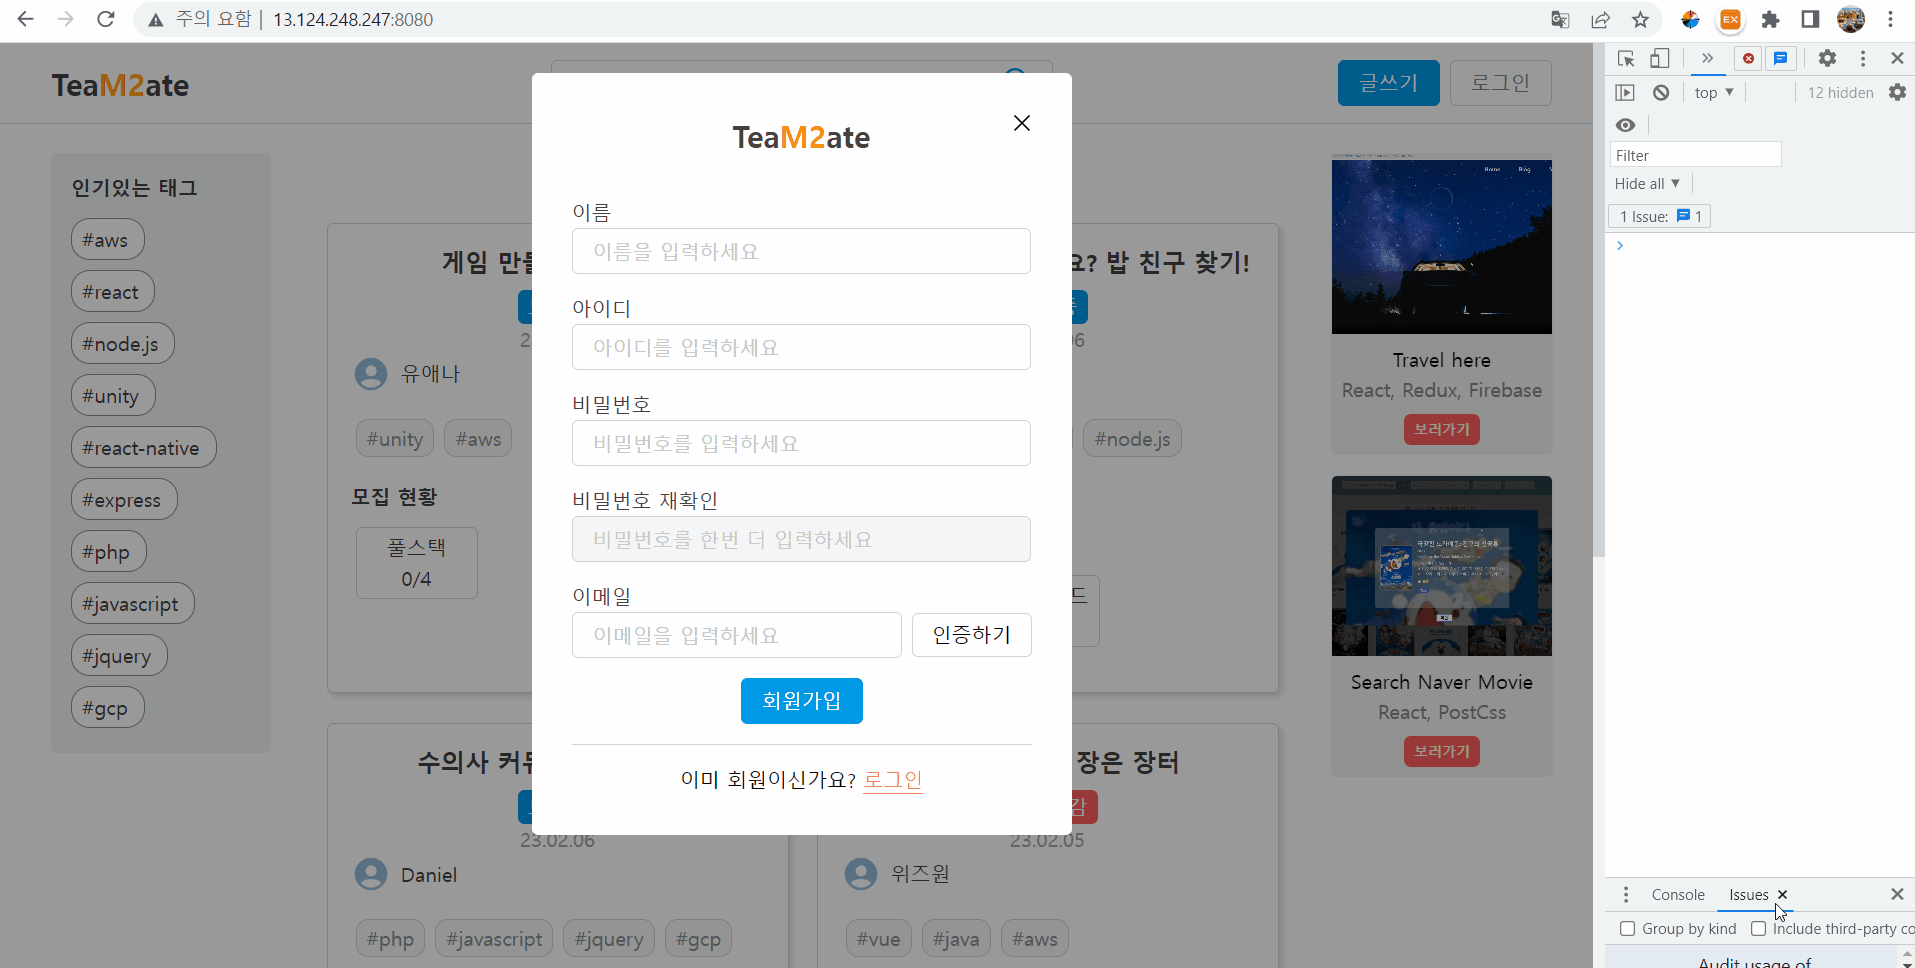This screenshot has height=968, width=1915.
Task: Select the Issues drawer tab
Action: click(x=1748, y=895)
